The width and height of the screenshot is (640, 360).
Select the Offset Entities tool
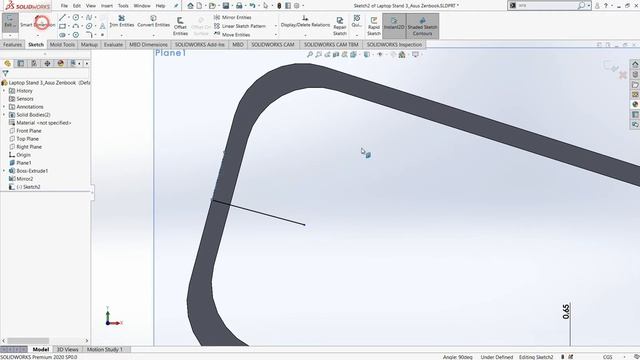[180, 26]
